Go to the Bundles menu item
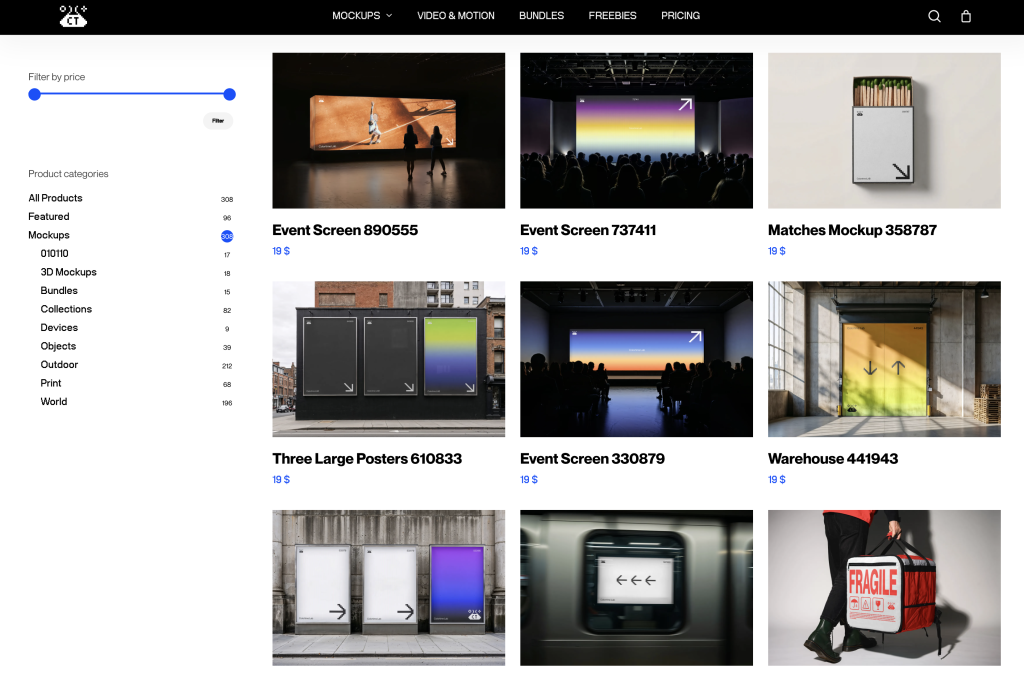Screen dimensions: 1024x675 click(541, 16)
